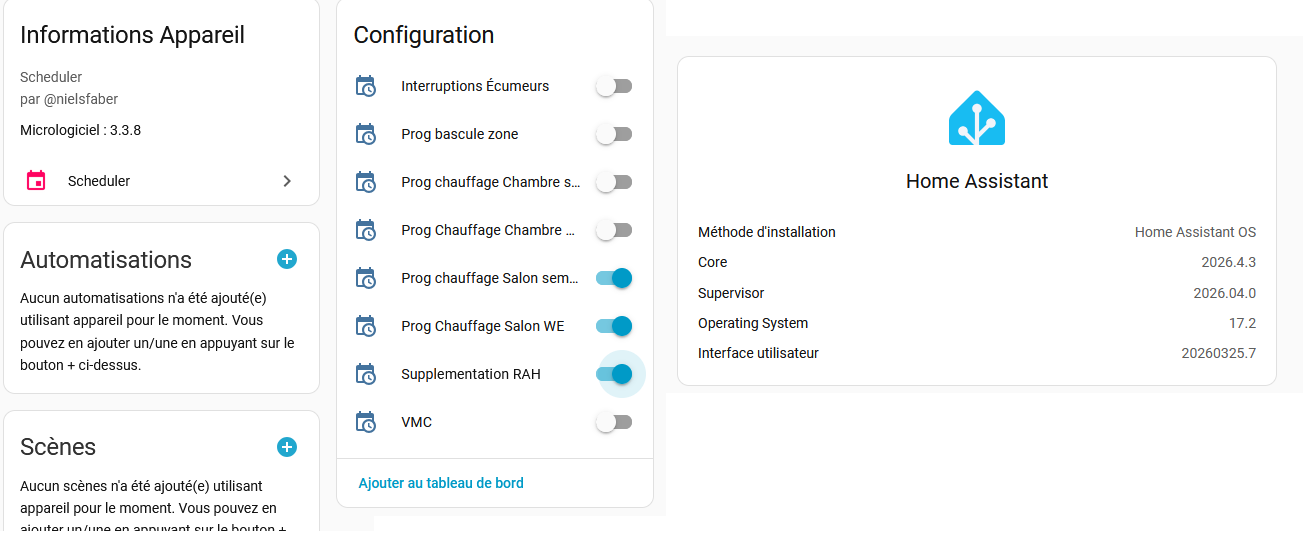Expand Scheduler entry with chevron arrow

287,181
